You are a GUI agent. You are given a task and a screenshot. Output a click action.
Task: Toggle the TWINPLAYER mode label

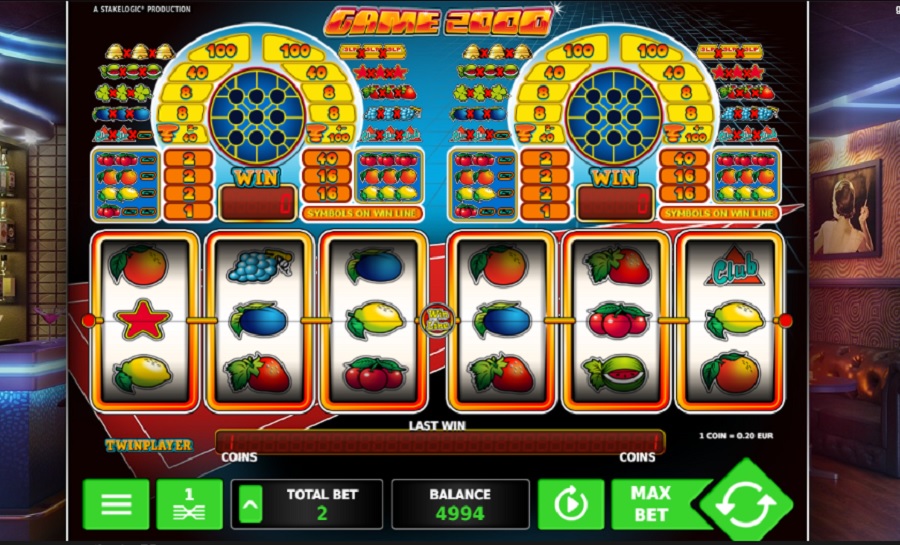click(149, 445)
